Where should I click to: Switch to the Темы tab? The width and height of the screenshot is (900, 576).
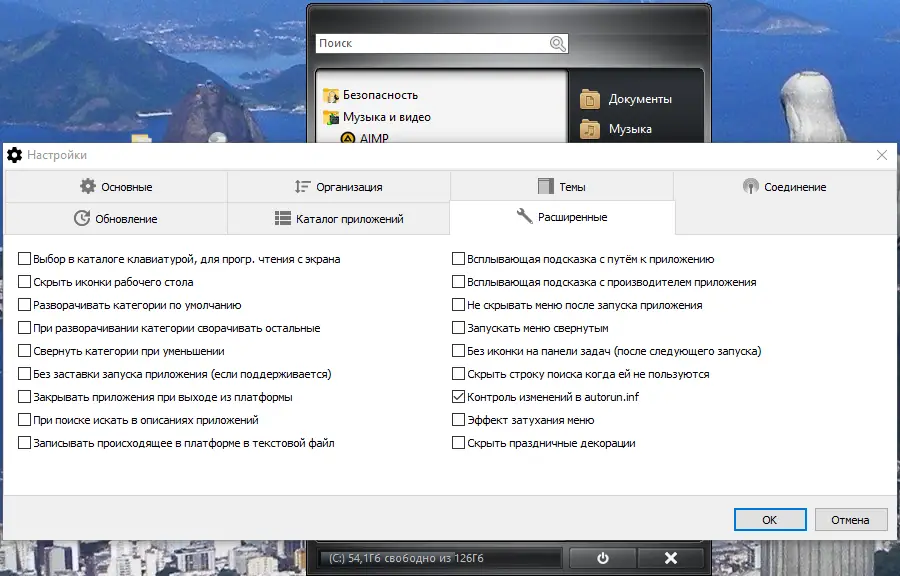click(561, 186)
